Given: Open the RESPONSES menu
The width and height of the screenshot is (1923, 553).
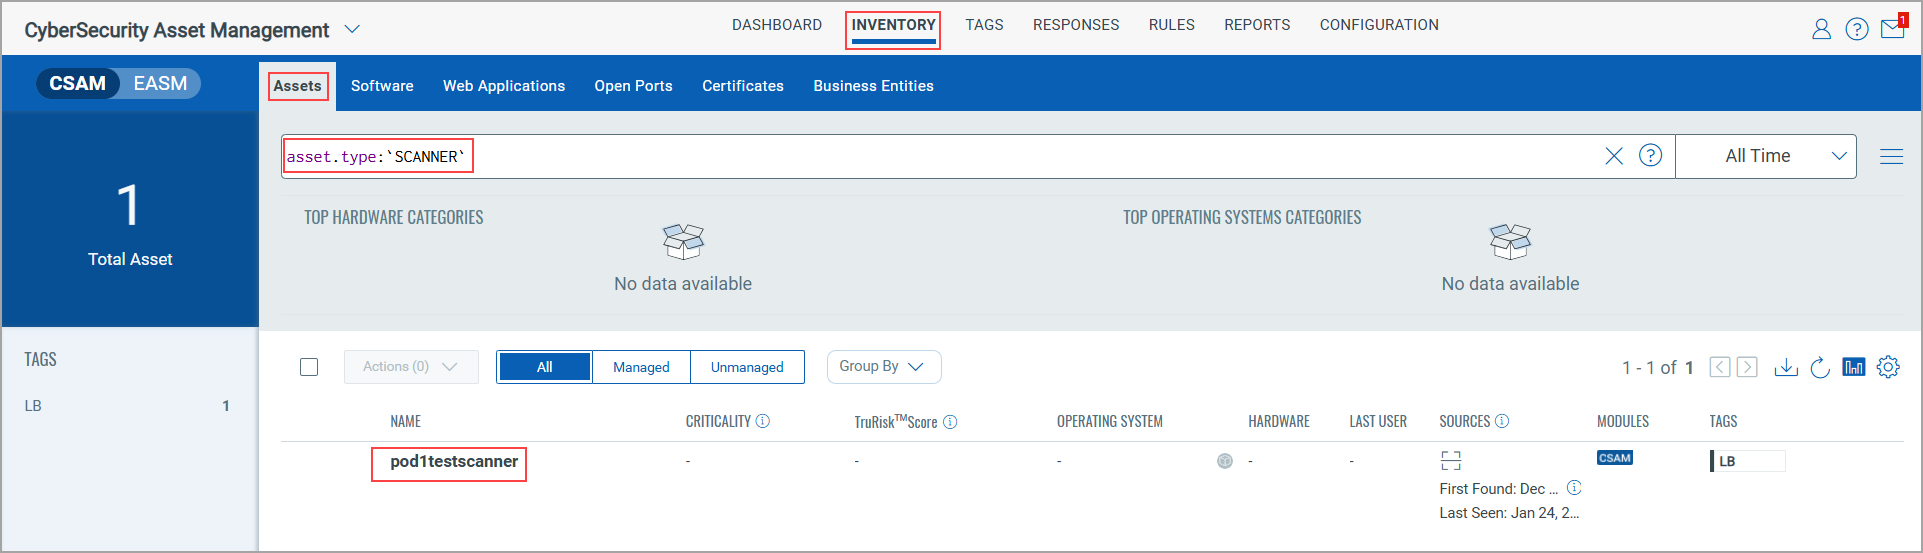Looking at the screenshot, I should [1076, 25].
